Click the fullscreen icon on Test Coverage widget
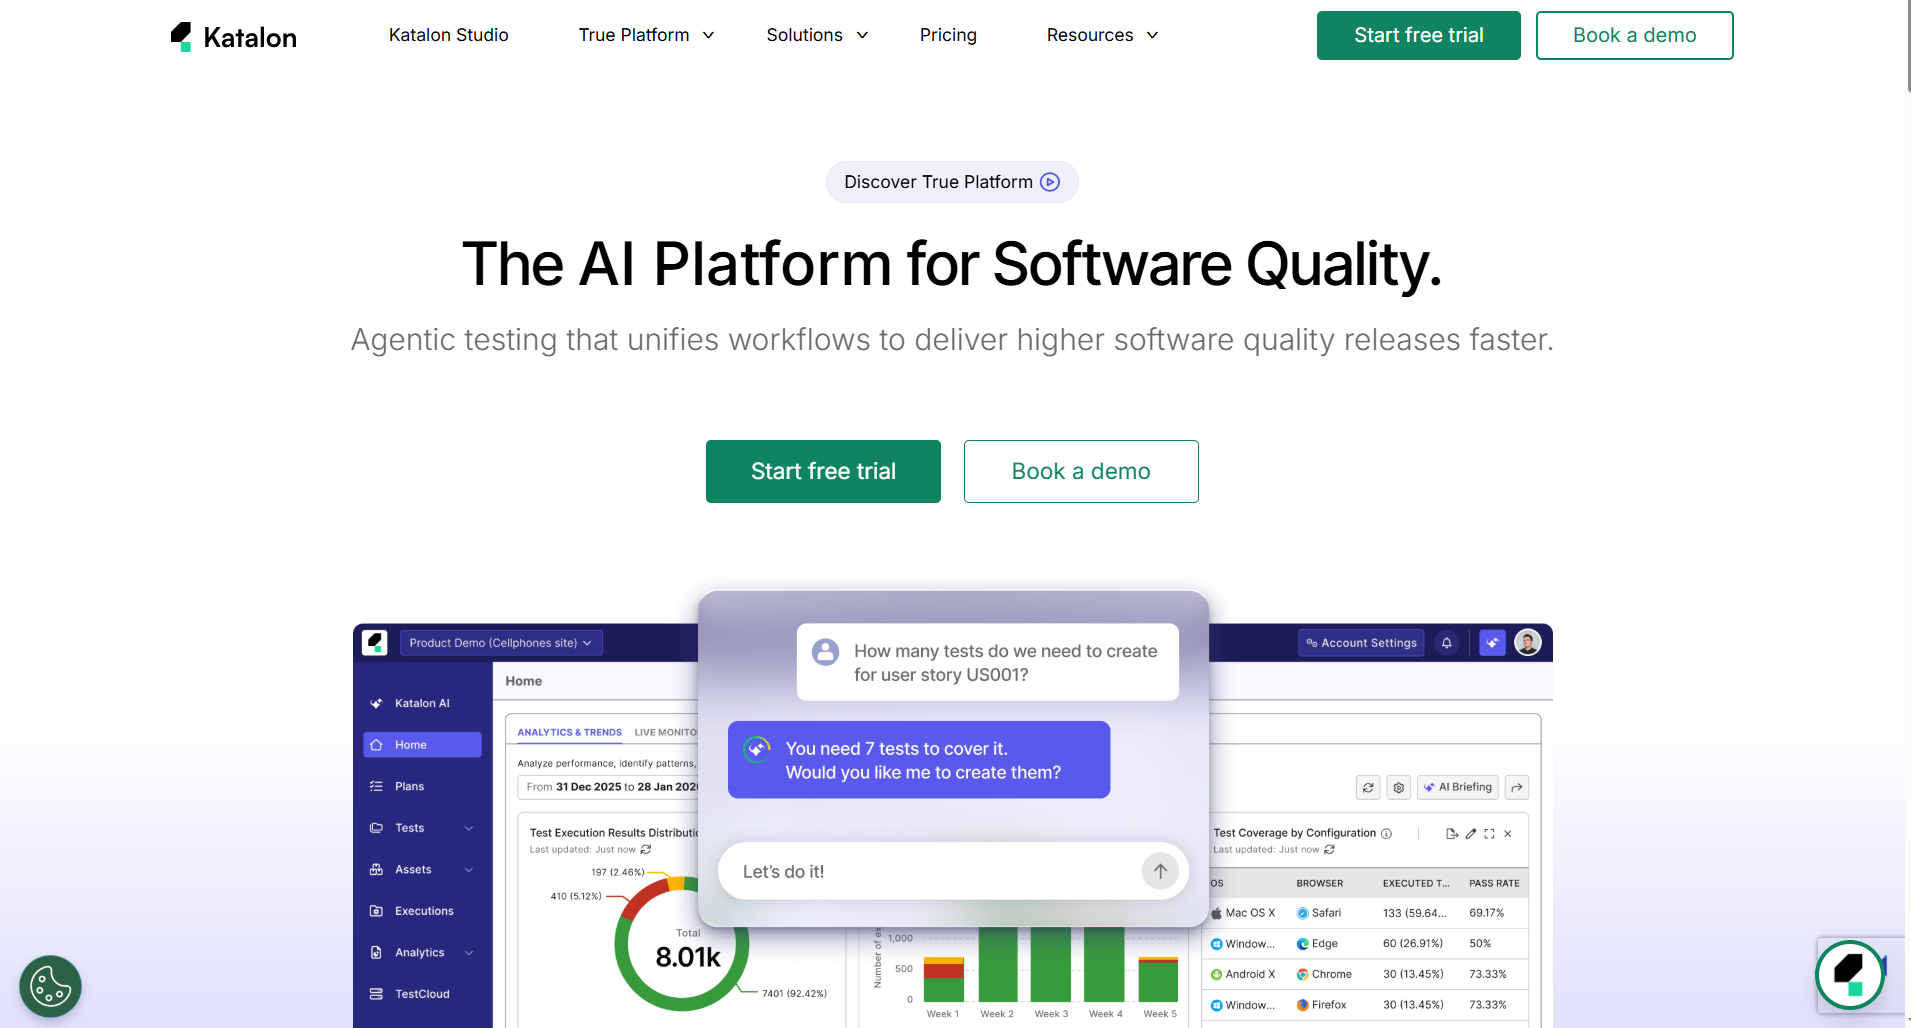The image size is (1911, 1028). point(1489,833)
